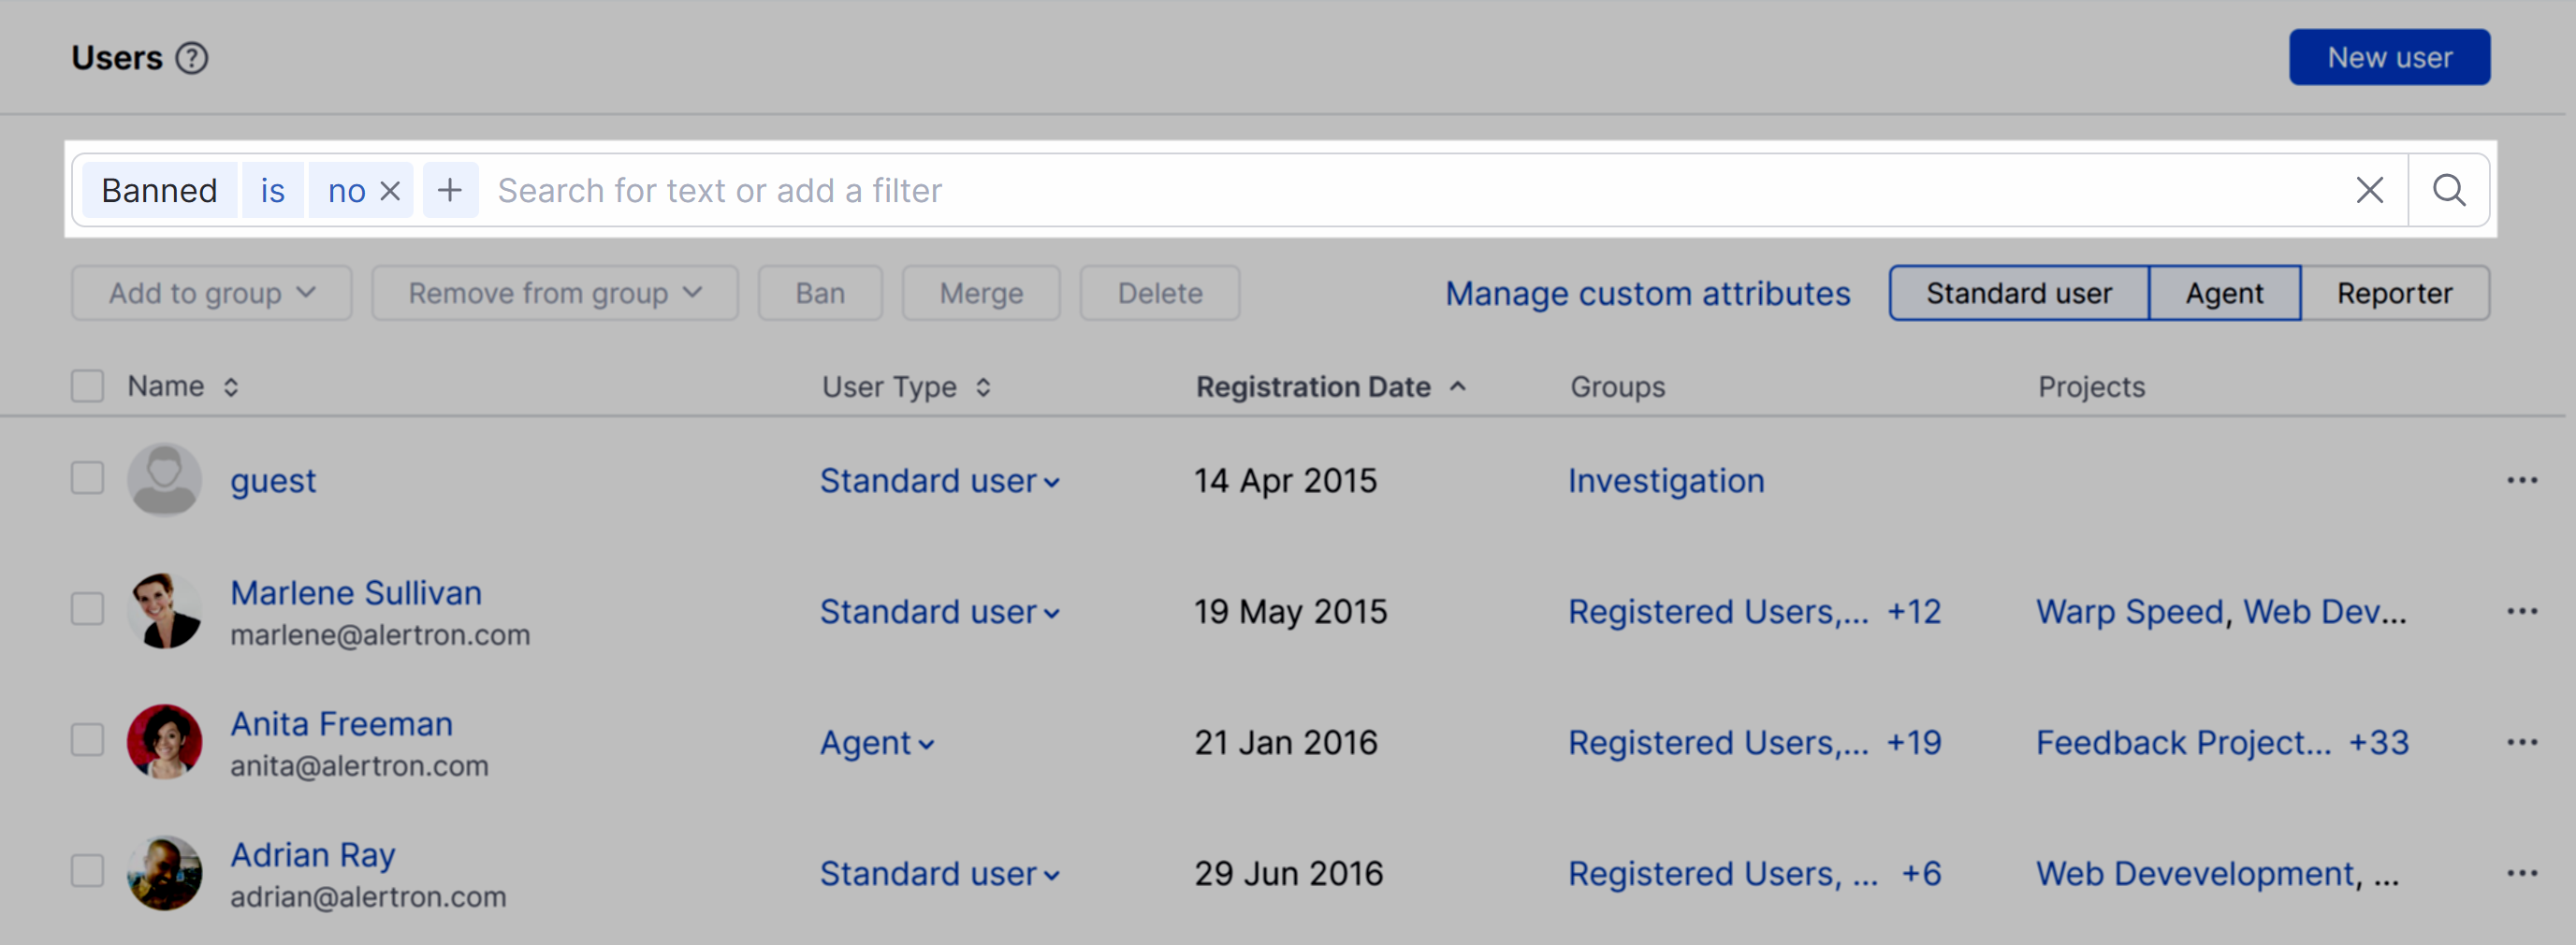Open the ellipsis menu on the guest row
2576x945 pixels.
(x=2523, y=480)
